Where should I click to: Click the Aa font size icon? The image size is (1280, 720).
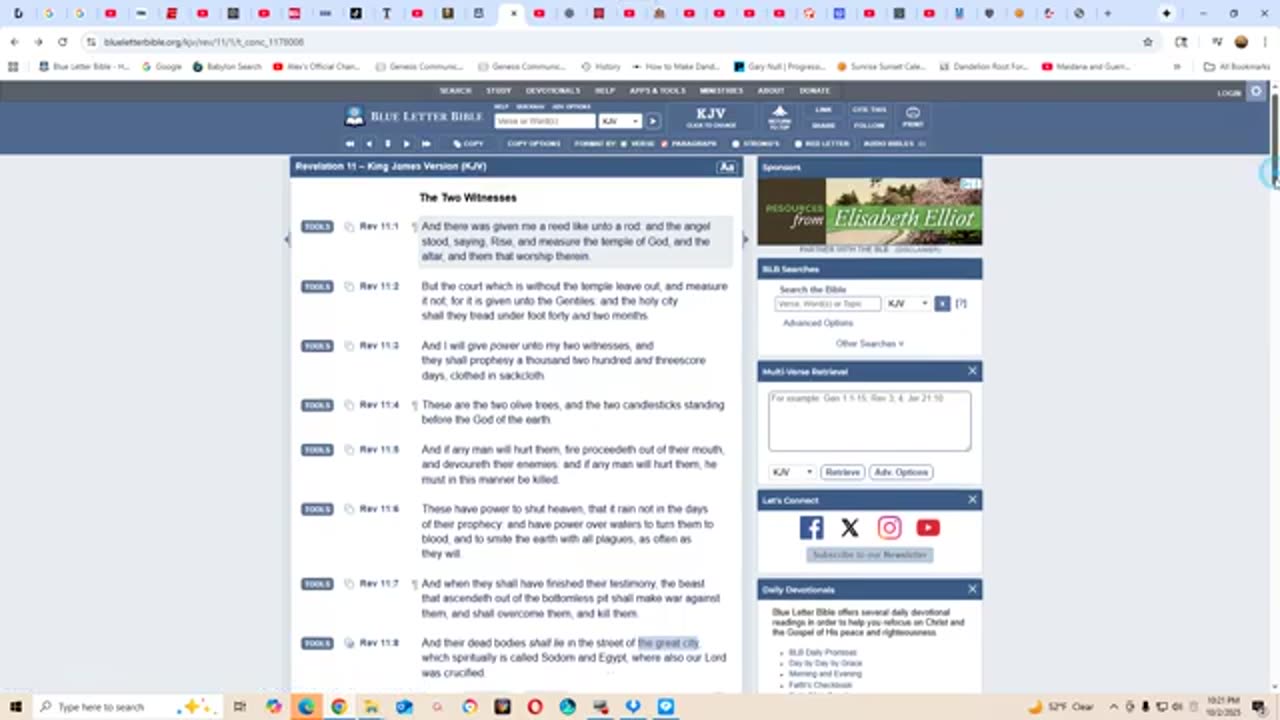[727, 167]
